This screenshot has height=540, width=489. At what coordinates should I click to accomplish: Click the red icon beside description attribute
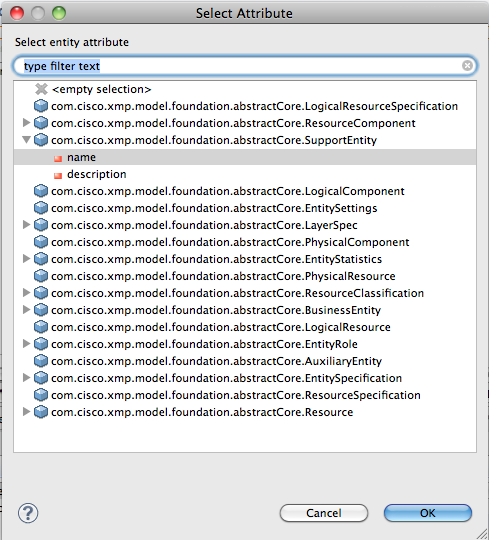[x=58, y=175]
